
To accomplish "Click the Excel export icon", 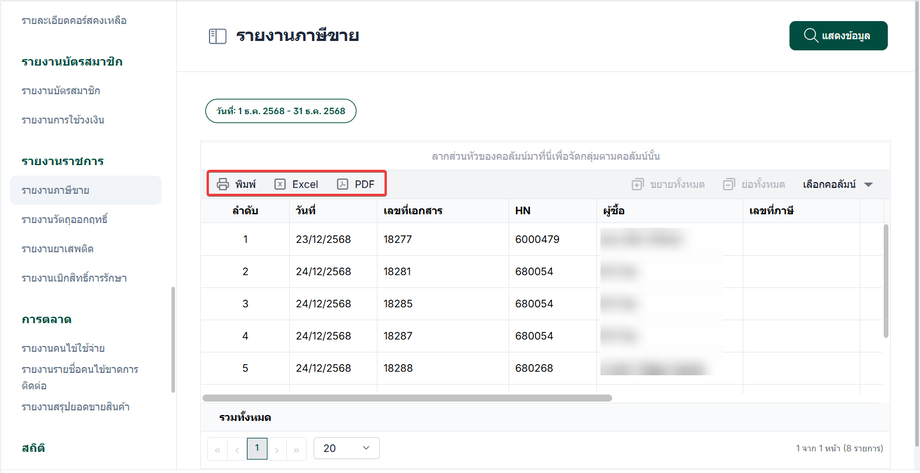I will pos(280,184).
